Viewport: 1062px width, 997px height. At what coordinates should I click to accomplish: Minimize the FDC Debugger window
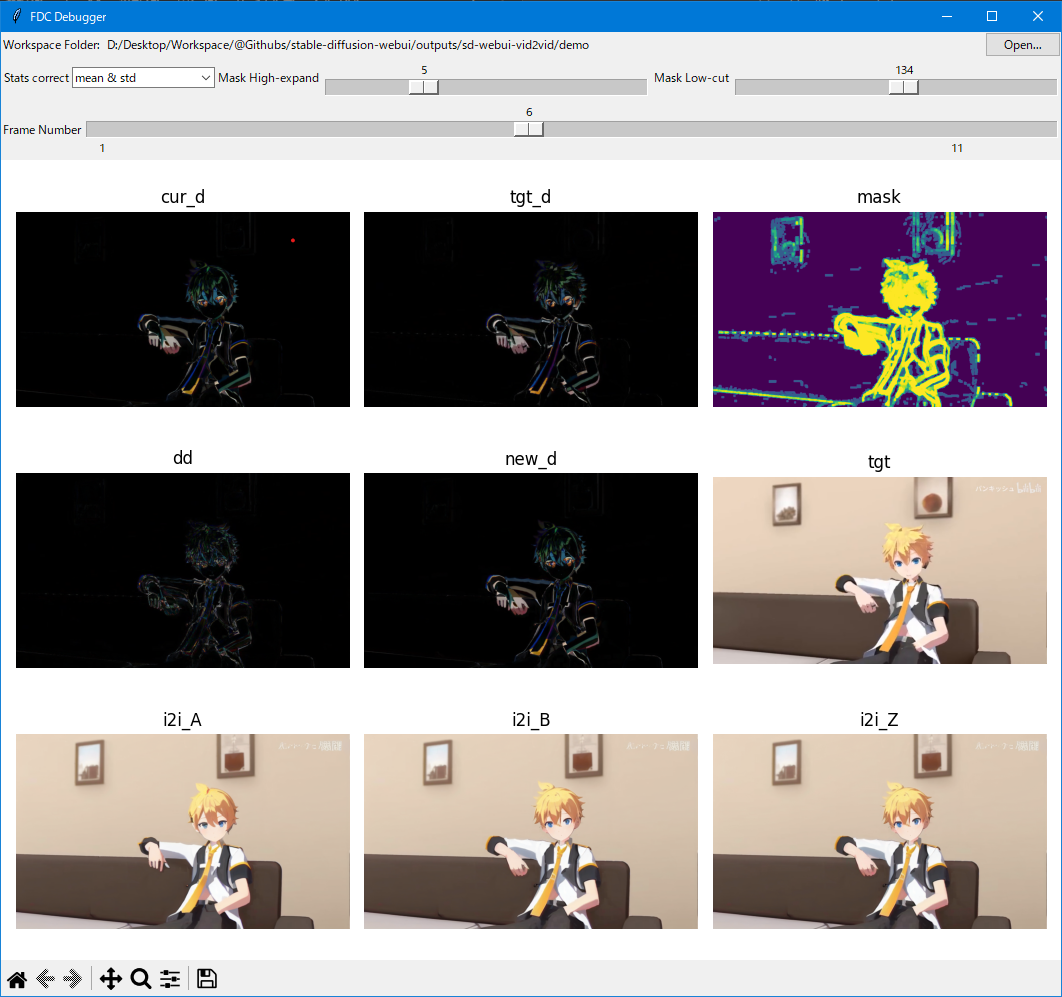click(947, 16)
